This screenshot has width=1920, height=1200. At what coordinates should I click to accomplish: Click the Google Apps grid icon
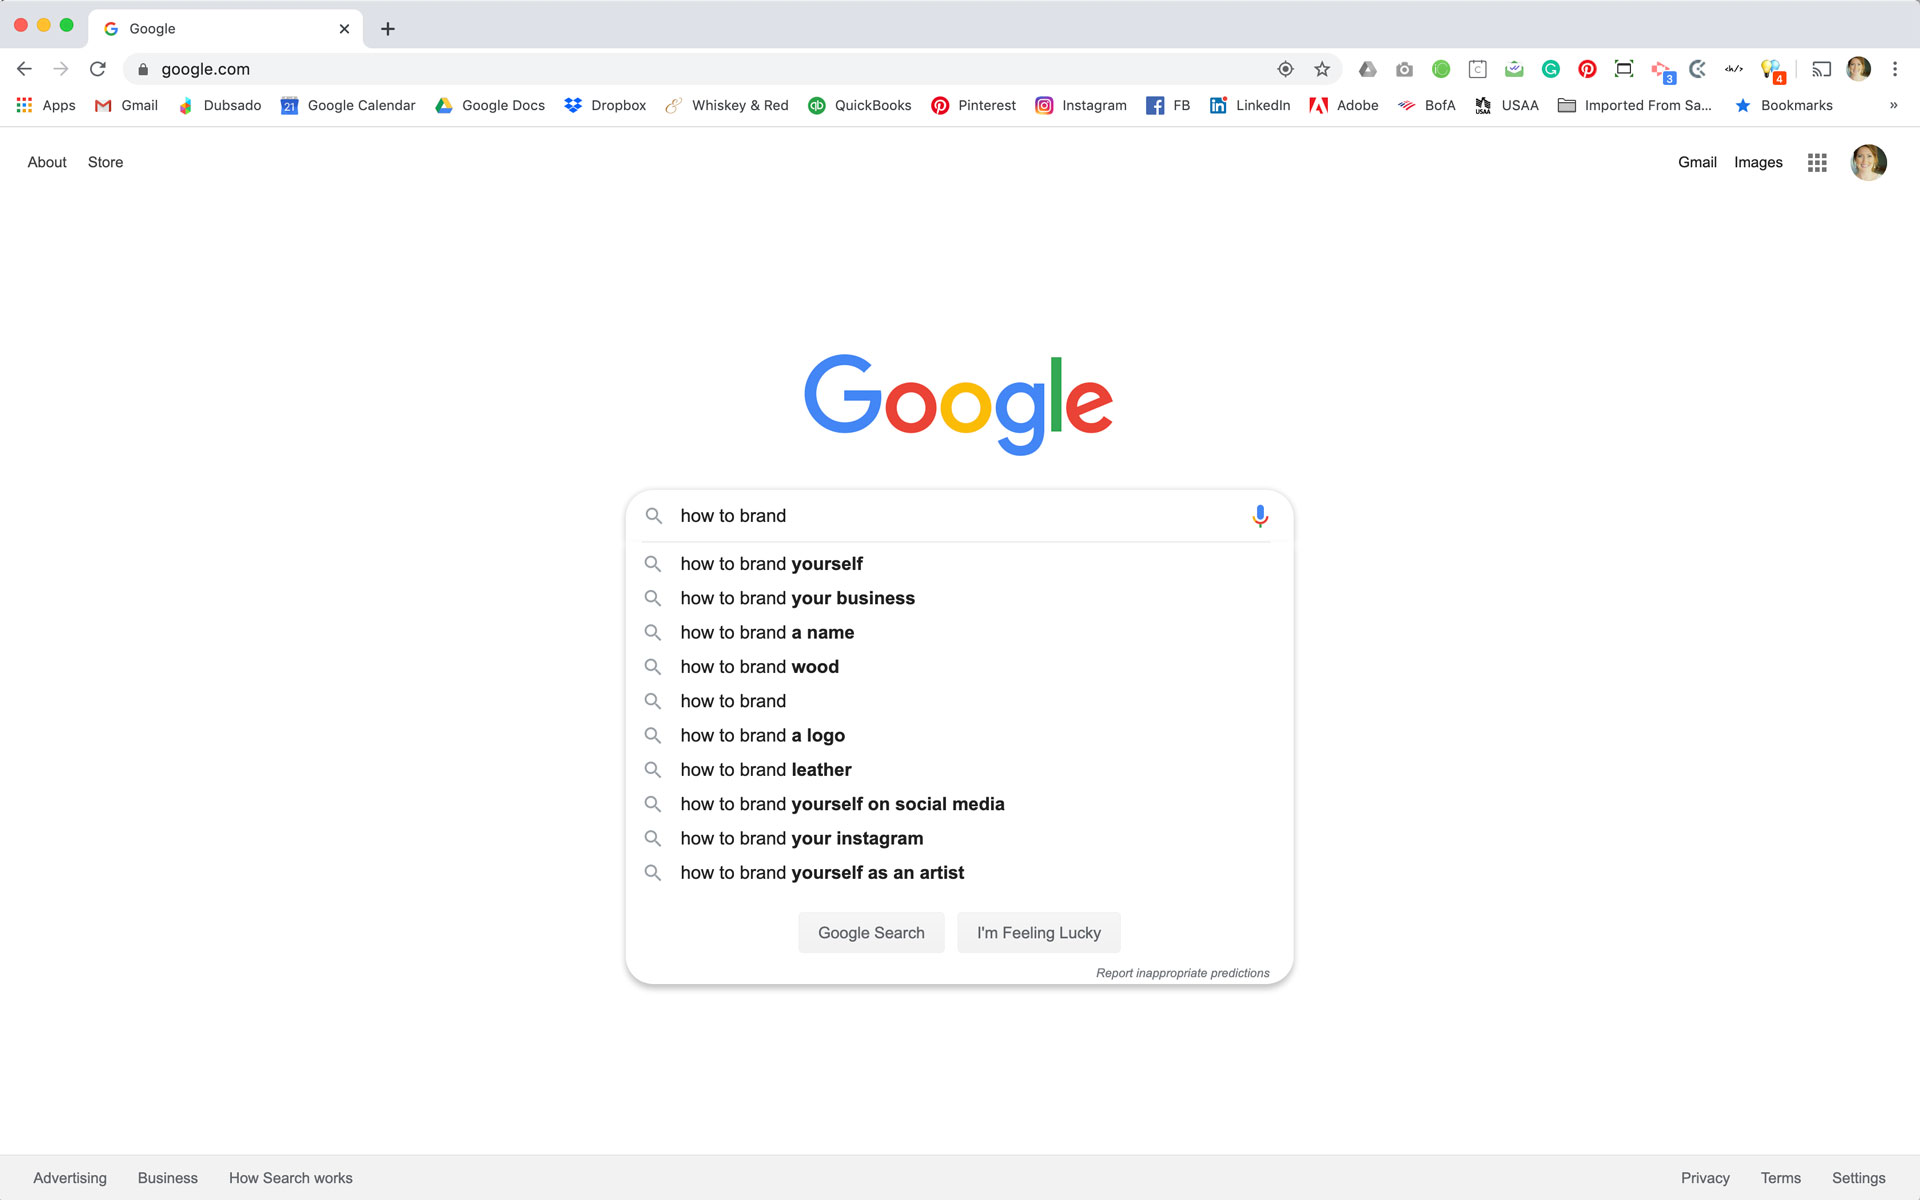click(x=1816, y=162)
